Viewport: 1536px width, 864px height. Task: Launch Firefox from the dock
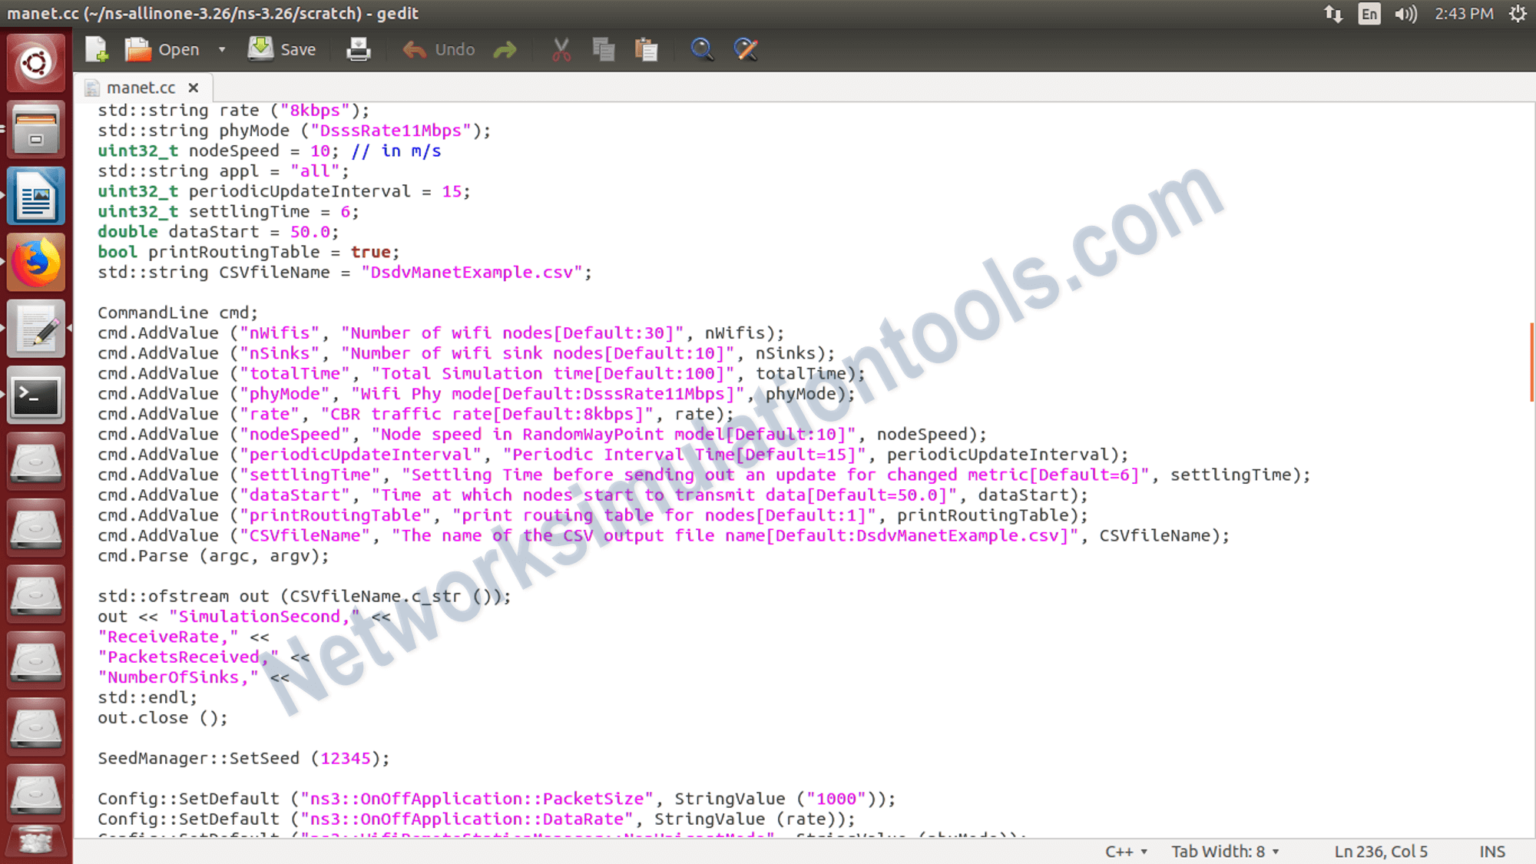click(35, 261)
